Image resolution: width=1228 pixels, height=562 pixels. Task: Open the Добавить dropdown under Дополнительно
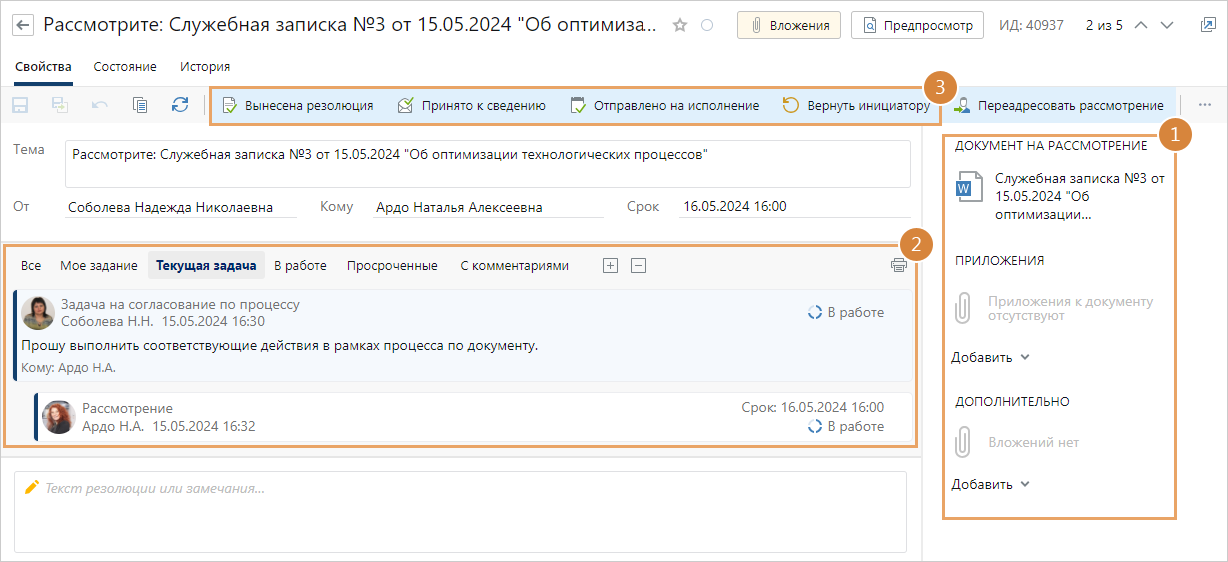coord(990,484)
